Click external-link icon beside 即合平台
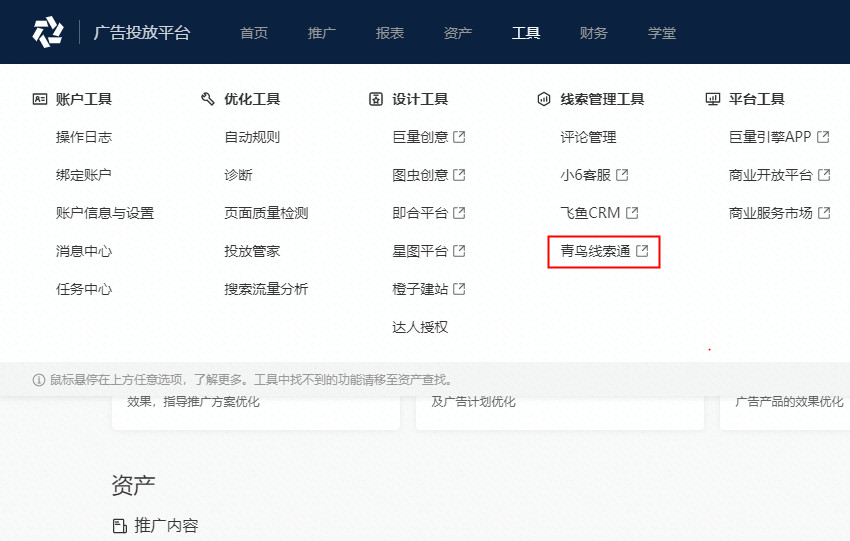The image size is (850, 541). pyautogui.click(x=459, y=213)
